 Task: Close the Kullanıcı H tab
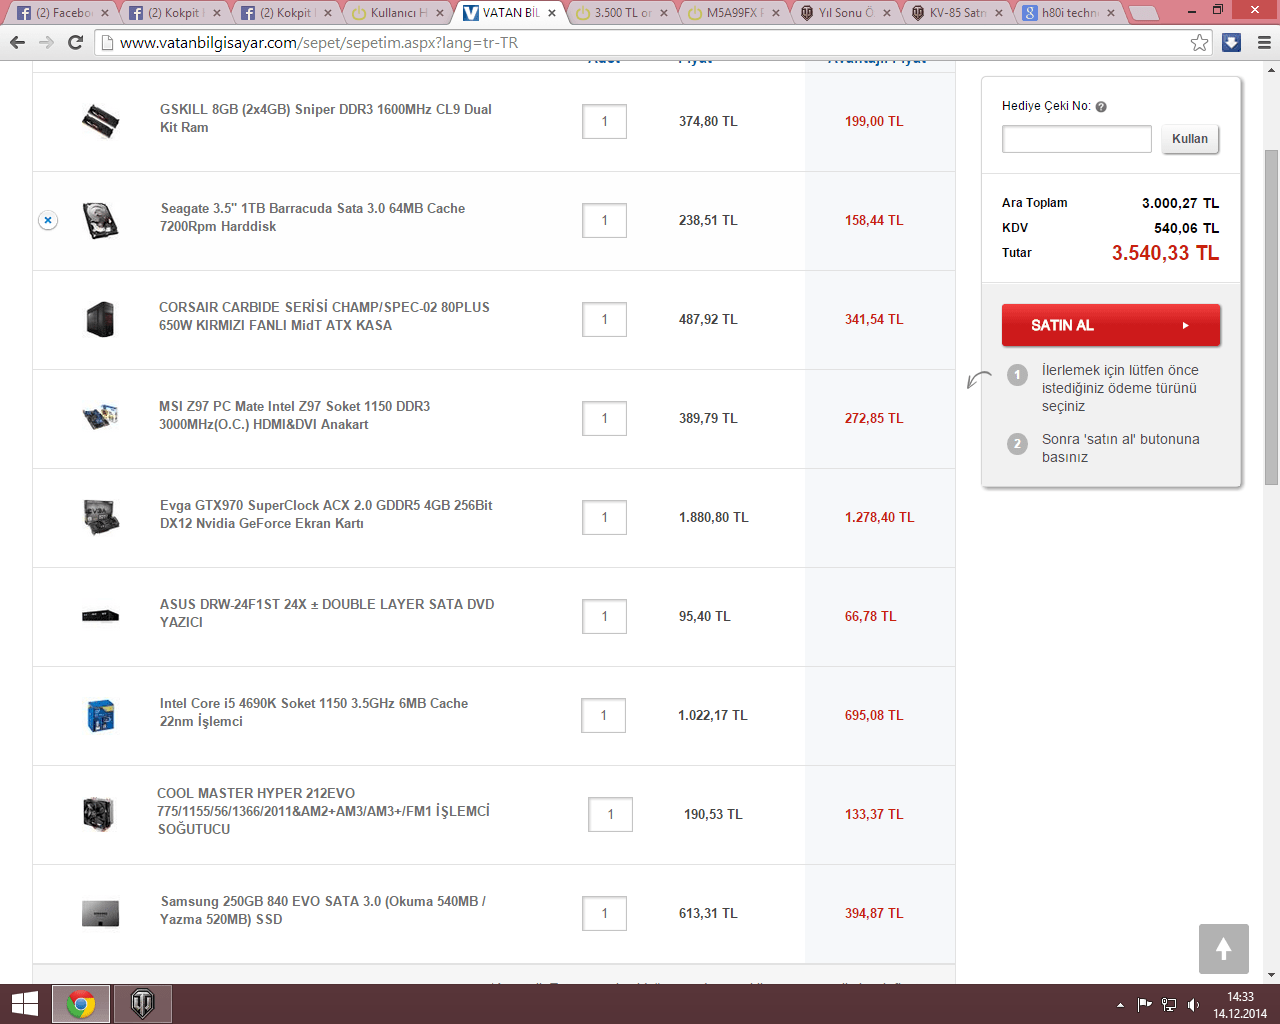439,13
